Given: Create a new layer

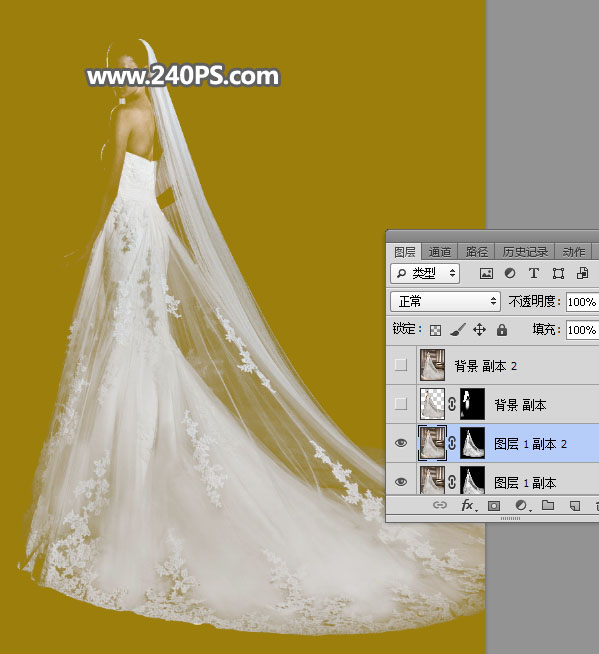Looking at the screenshot, I should 575,506.
